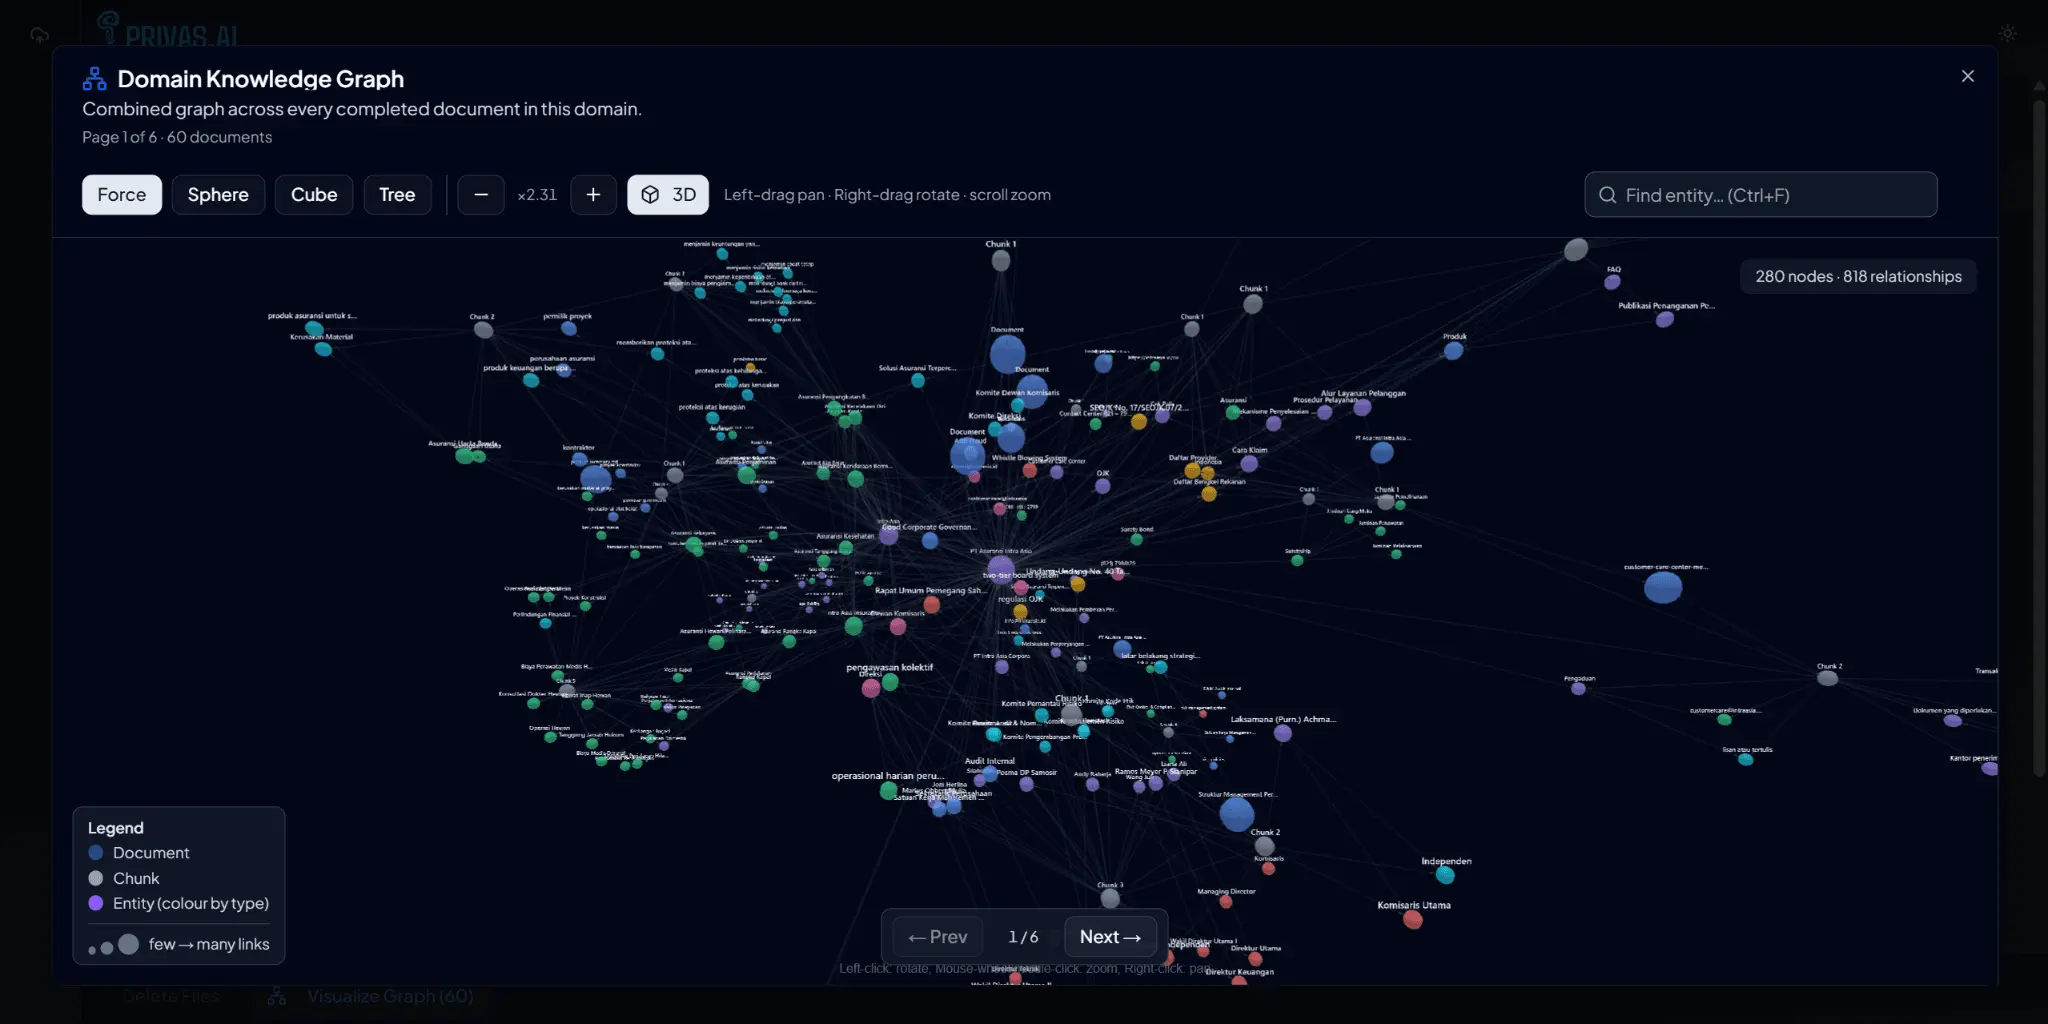Select the lisan atau tertulis node
2048x1024 pixels.
[x=1746, y=760]
